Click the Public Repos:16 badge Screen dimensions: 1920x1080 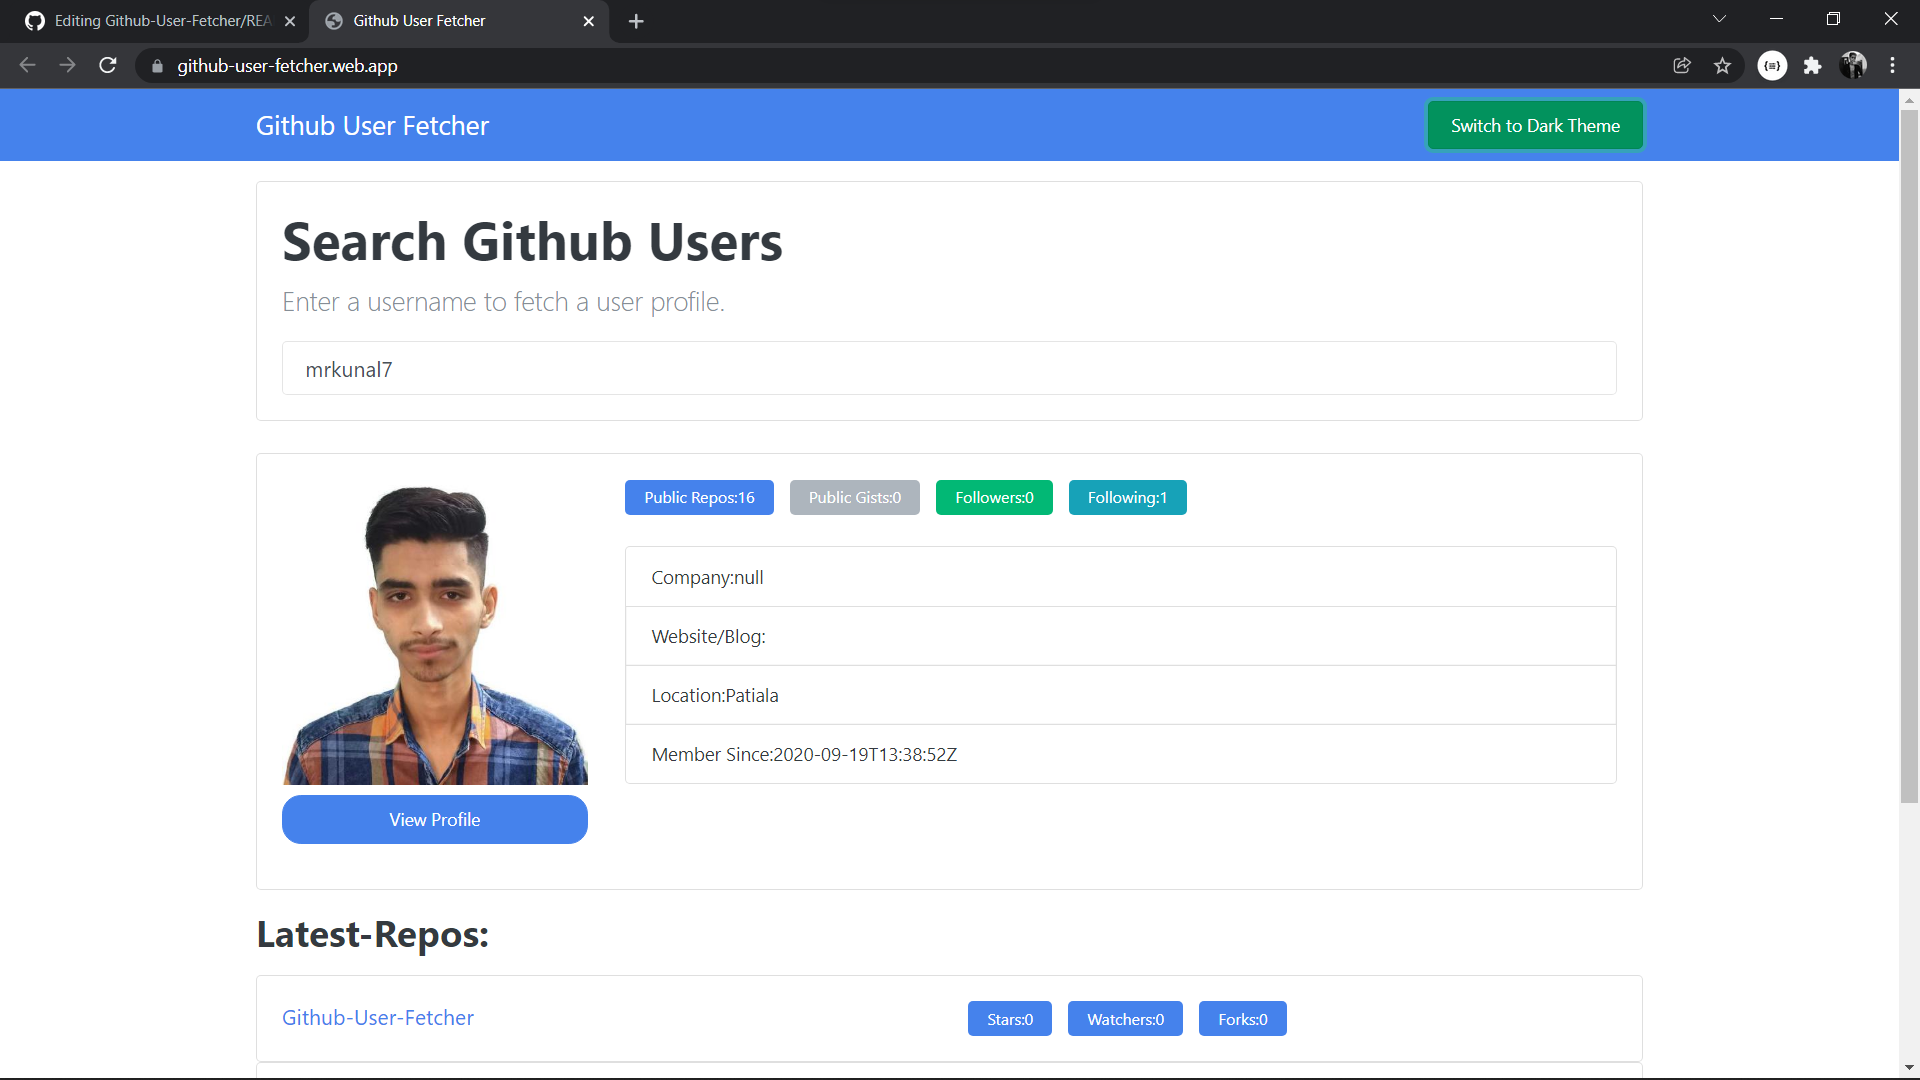[x=698, y=497]
